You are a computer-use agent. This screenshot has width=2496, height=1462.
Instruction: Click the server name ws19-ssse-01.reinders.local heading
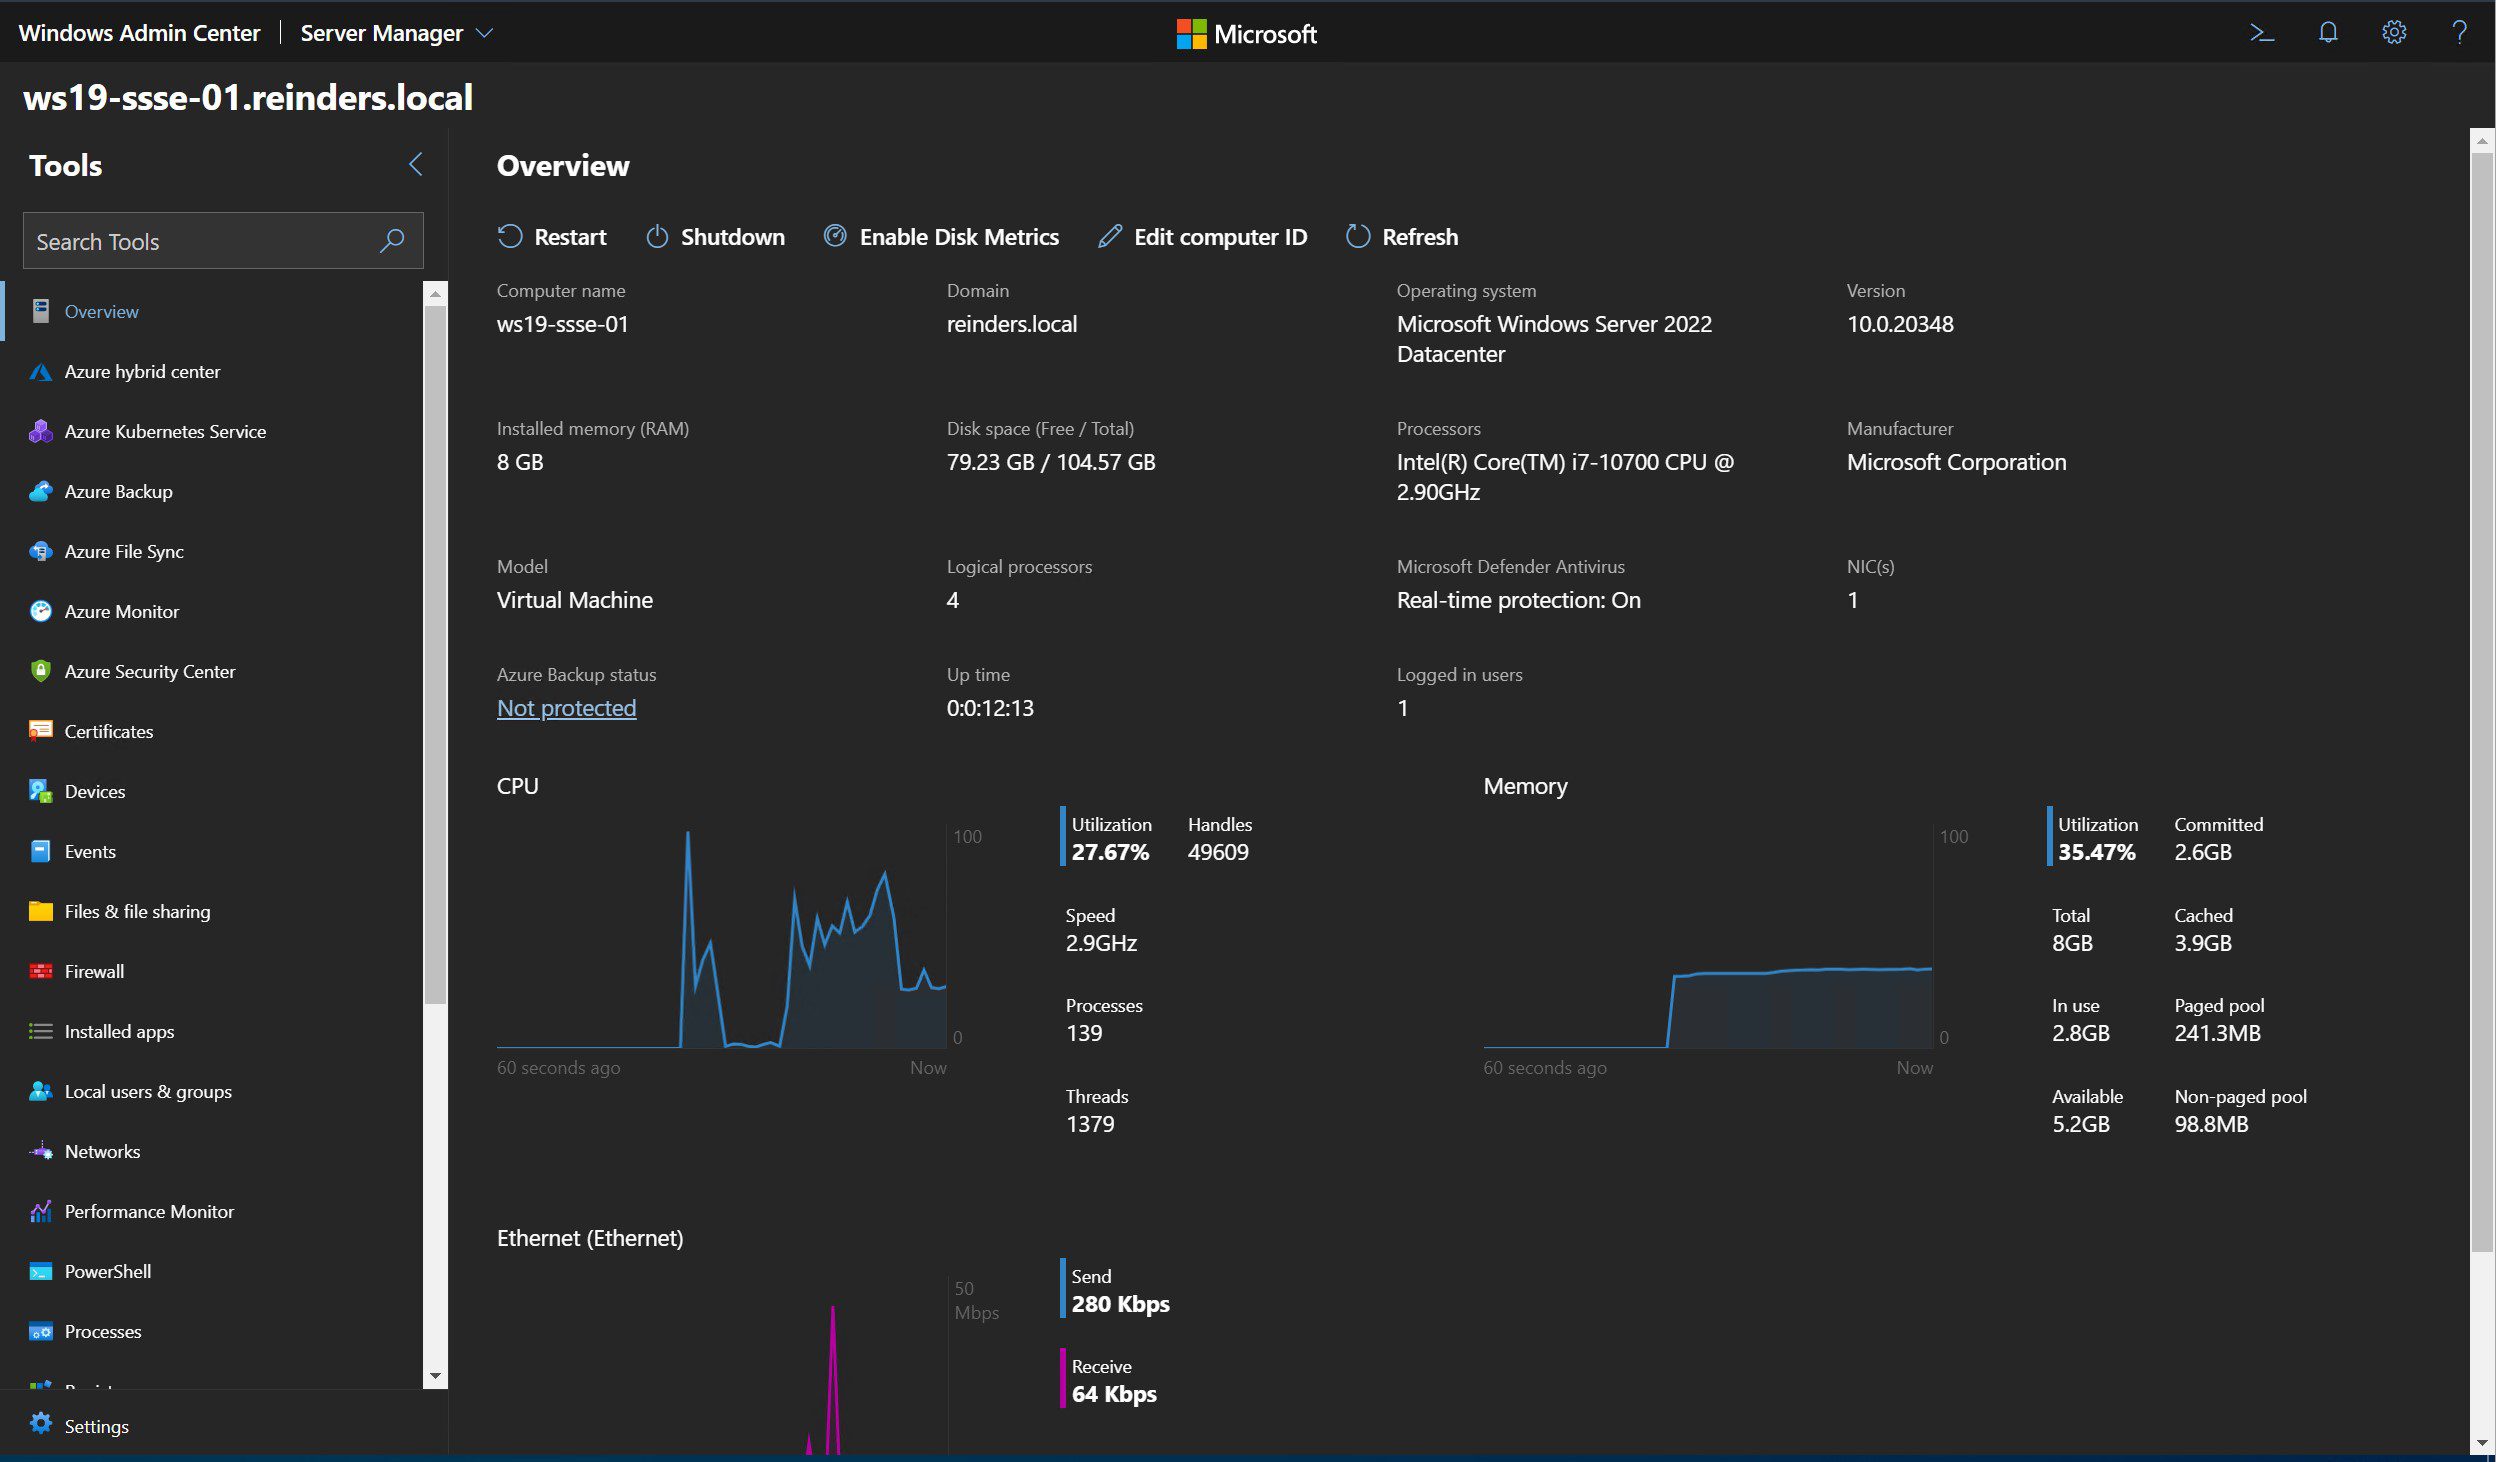point(248,97)
